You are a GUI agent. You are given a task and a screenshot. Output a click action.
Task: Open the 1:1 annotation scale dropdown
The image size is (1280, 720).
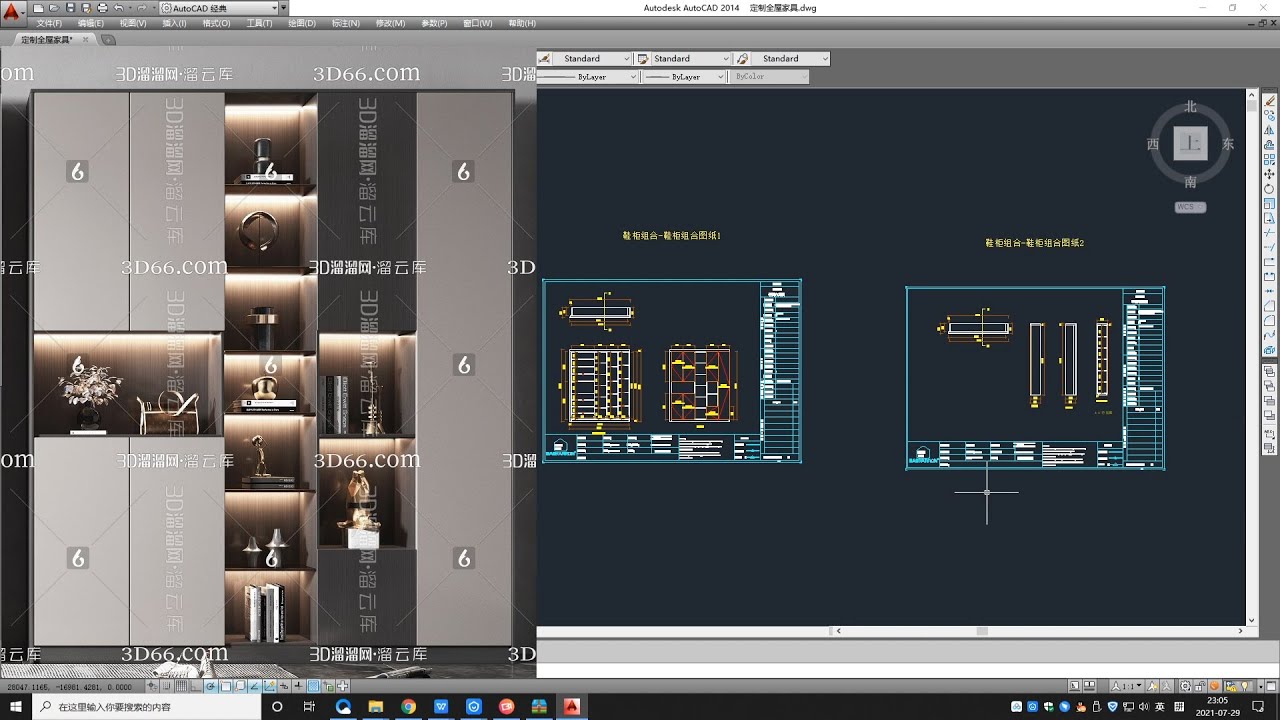[x=1126, y=686]
